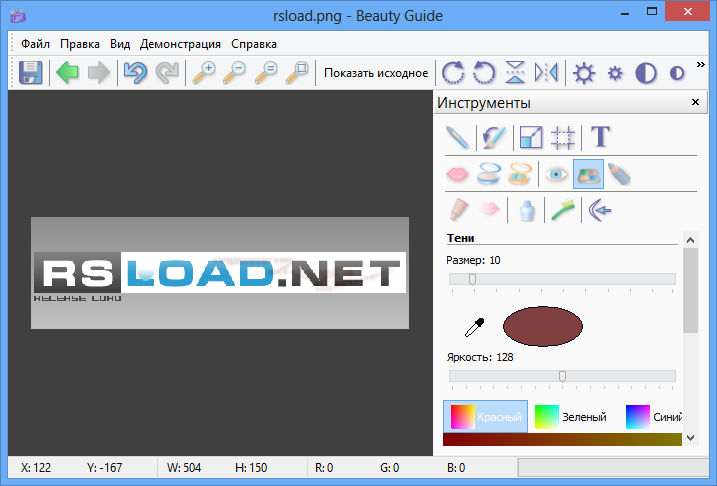Zoom in with the plus magnifier

(204, 73)
